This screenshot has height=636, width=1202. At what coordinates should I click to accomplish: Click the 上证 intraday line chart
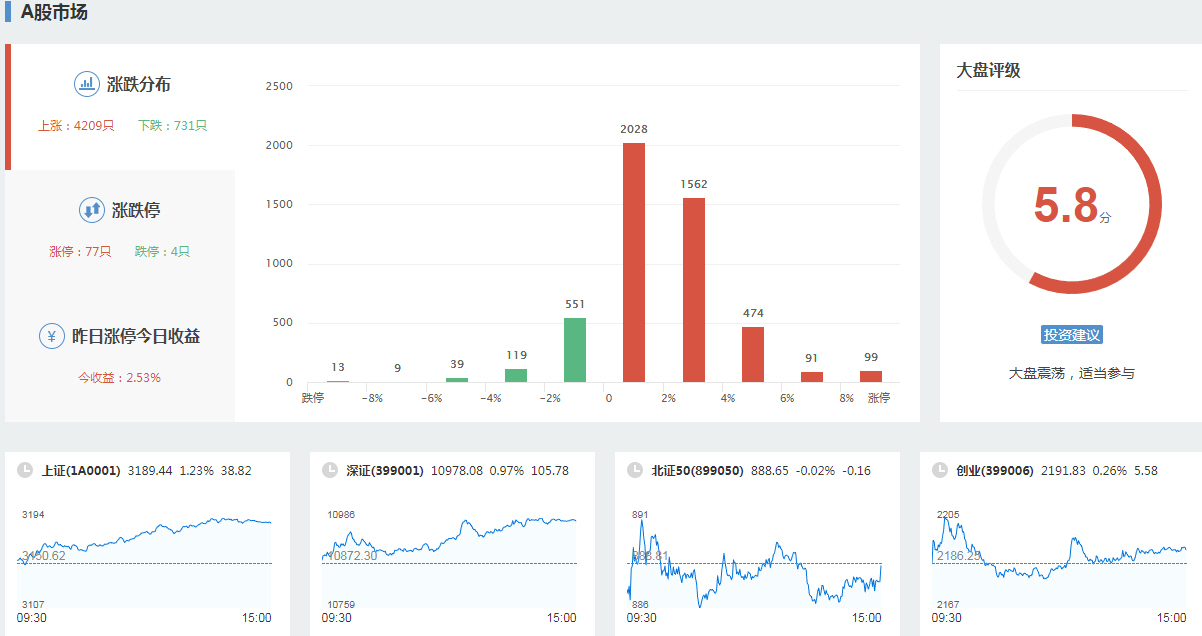point(145,560)
